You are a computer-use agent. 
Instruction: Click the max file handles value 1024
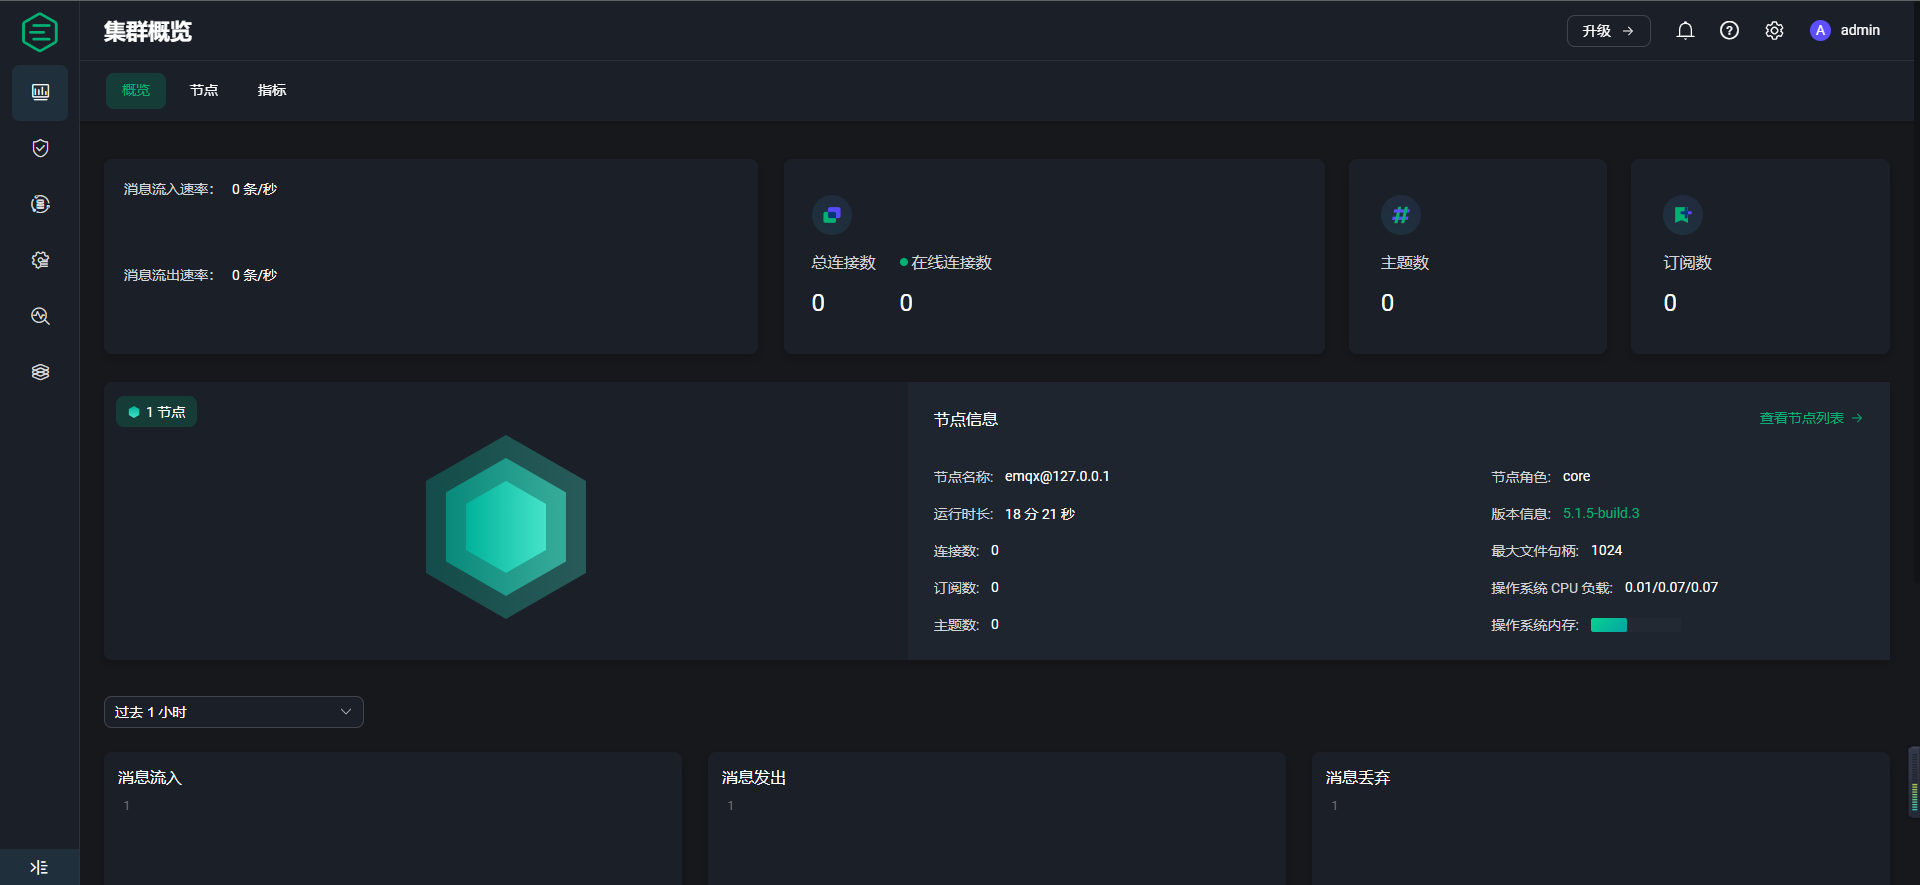click(1607, 550)
